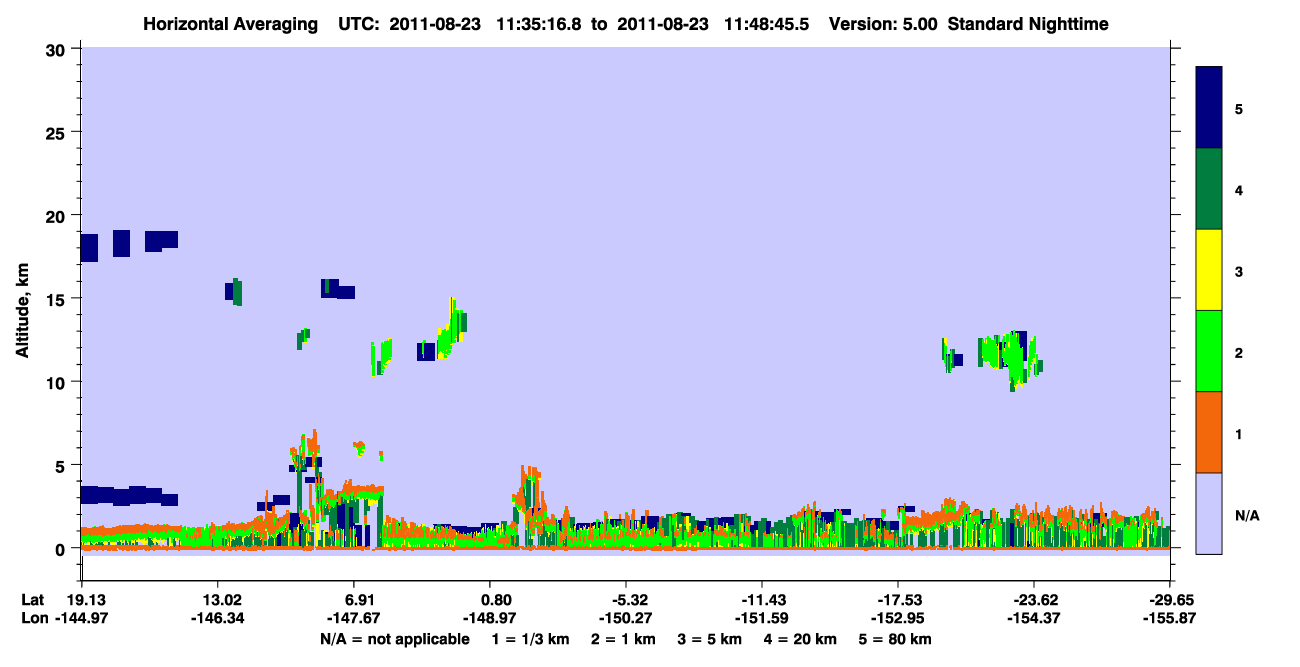Click longitude value '-155.87'
Screen dimensions: 1300x667
pos(1170,618)
